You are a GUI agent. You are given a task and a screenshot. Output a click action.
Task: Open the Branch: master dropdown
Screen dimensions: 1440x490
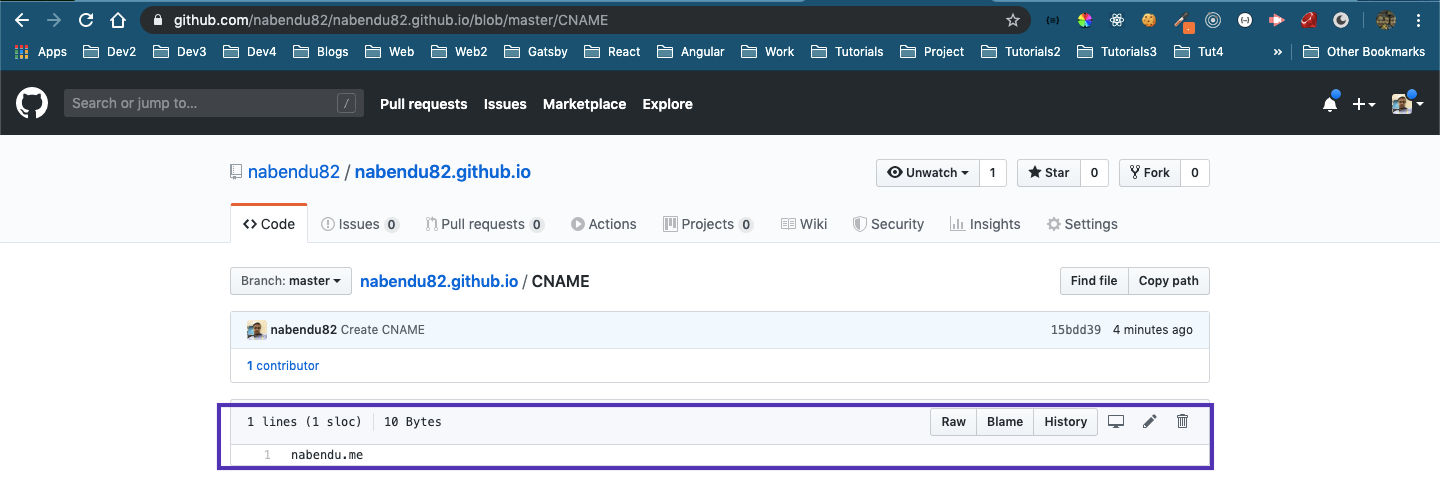point(291,281)
